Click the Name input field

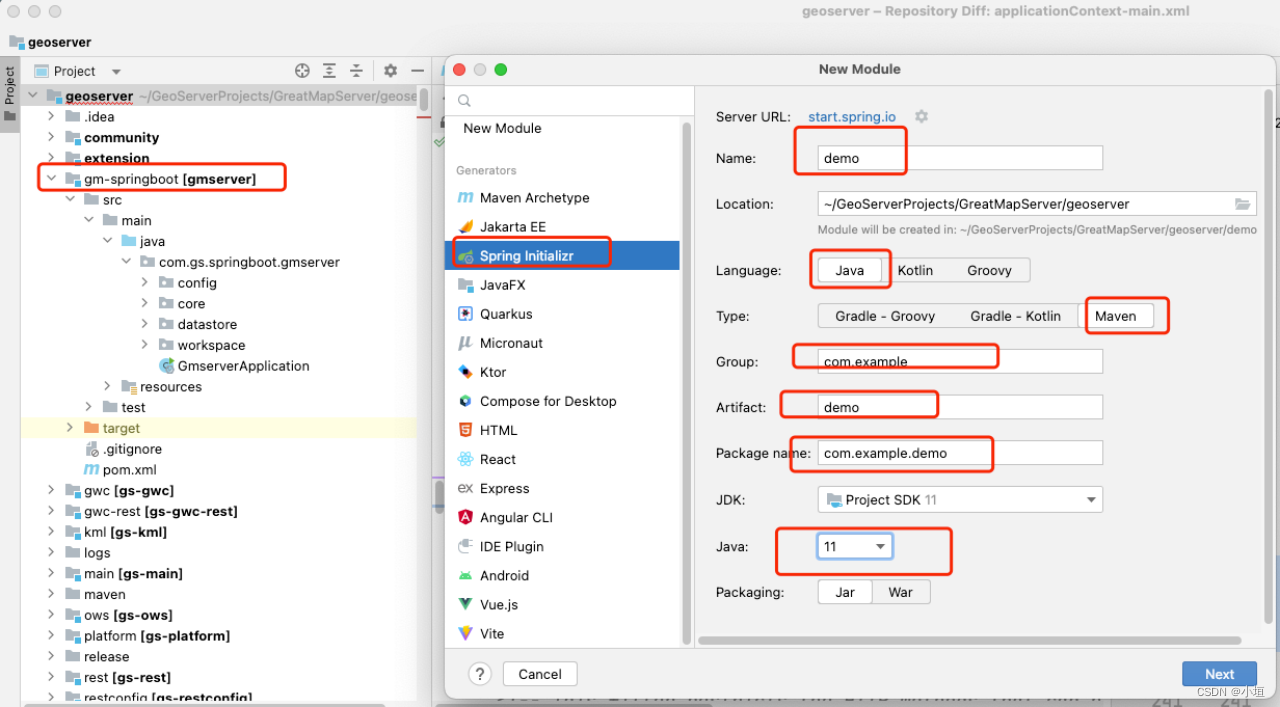(960, 158)
